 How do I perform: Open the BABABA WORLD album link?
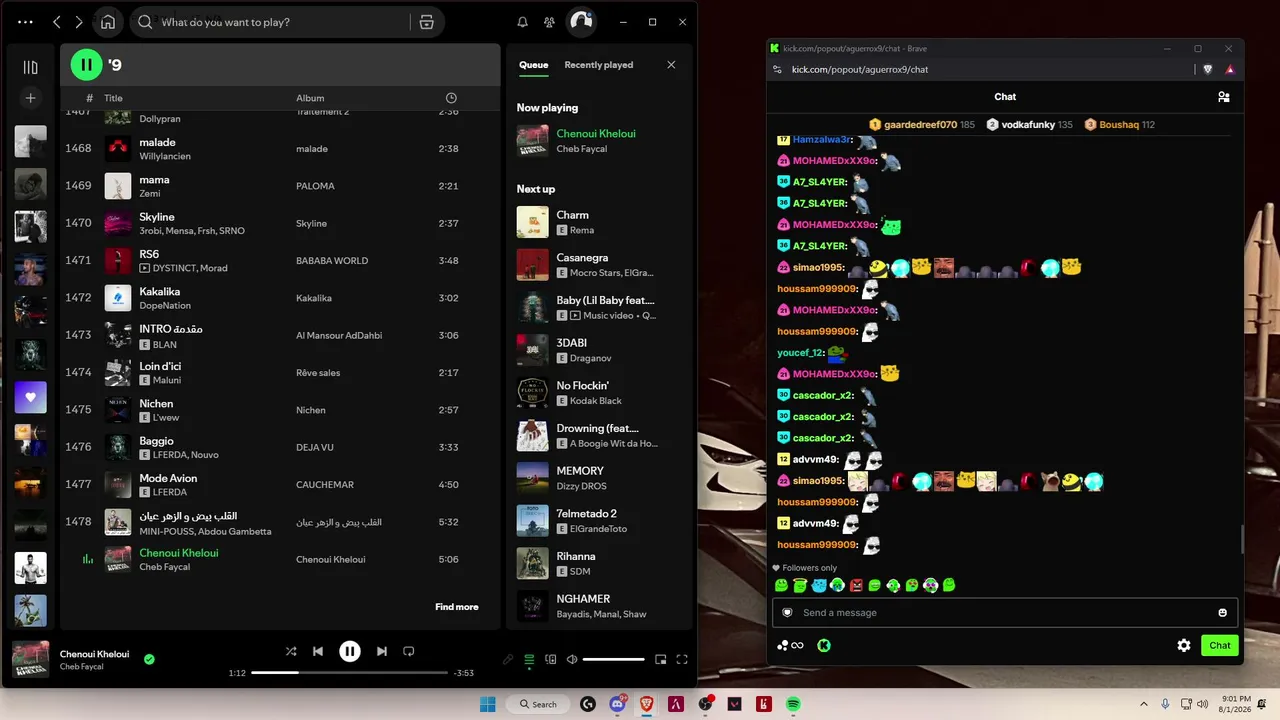pos(332,261)
